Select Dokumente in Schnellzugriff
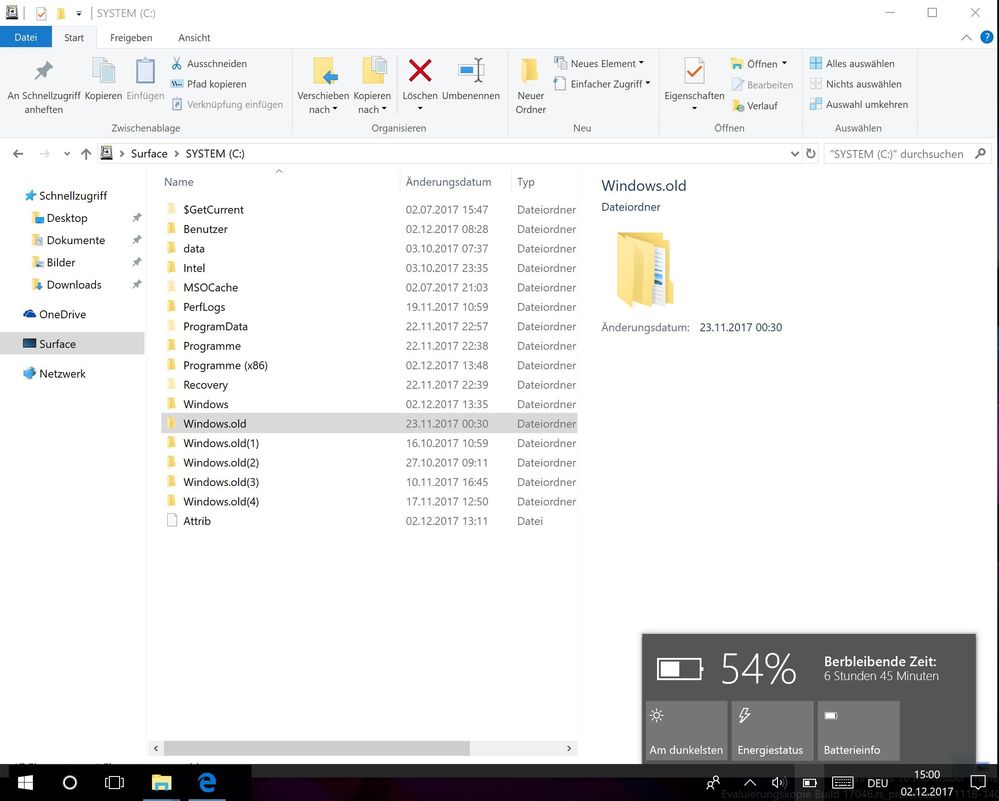Image resolution: width=999 pixels, height=801 pixels. [76, 240]
